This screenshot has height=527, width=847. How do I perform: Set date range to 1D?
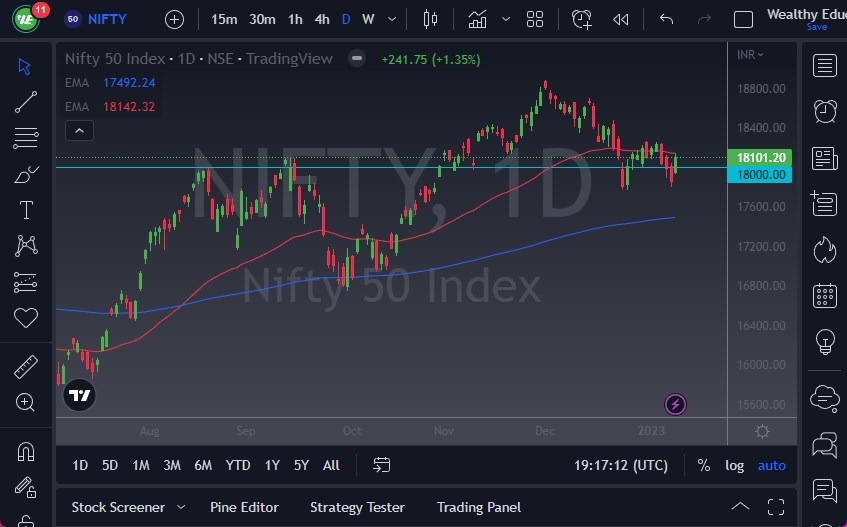point(80,465)
